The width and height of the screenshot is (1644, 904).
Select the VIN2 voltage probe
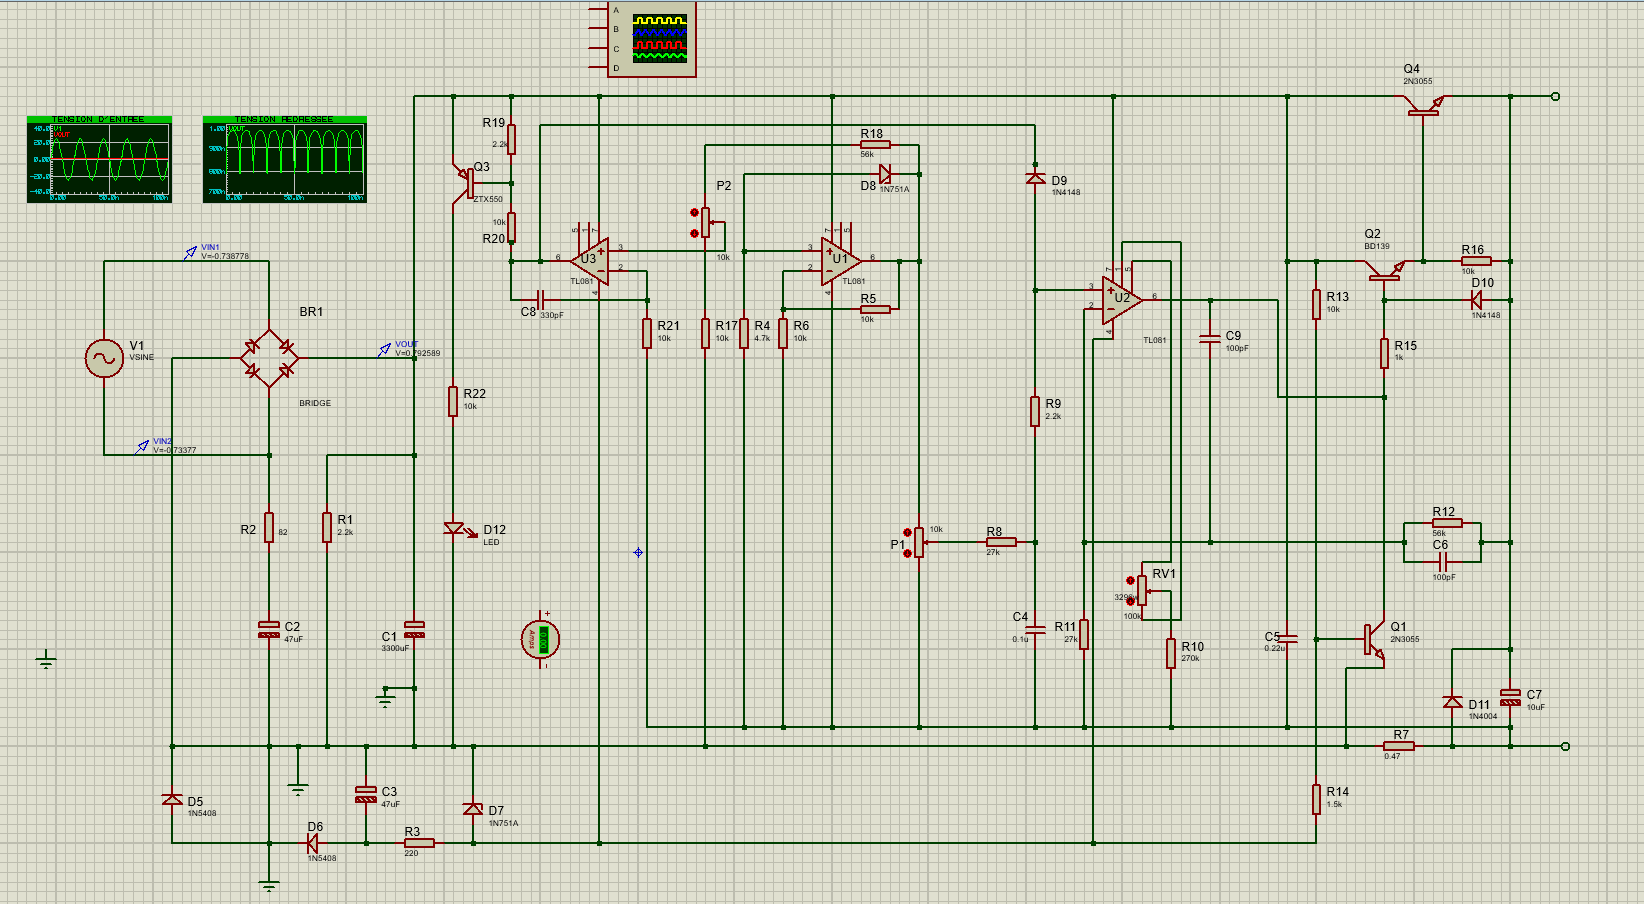(142, 446)
